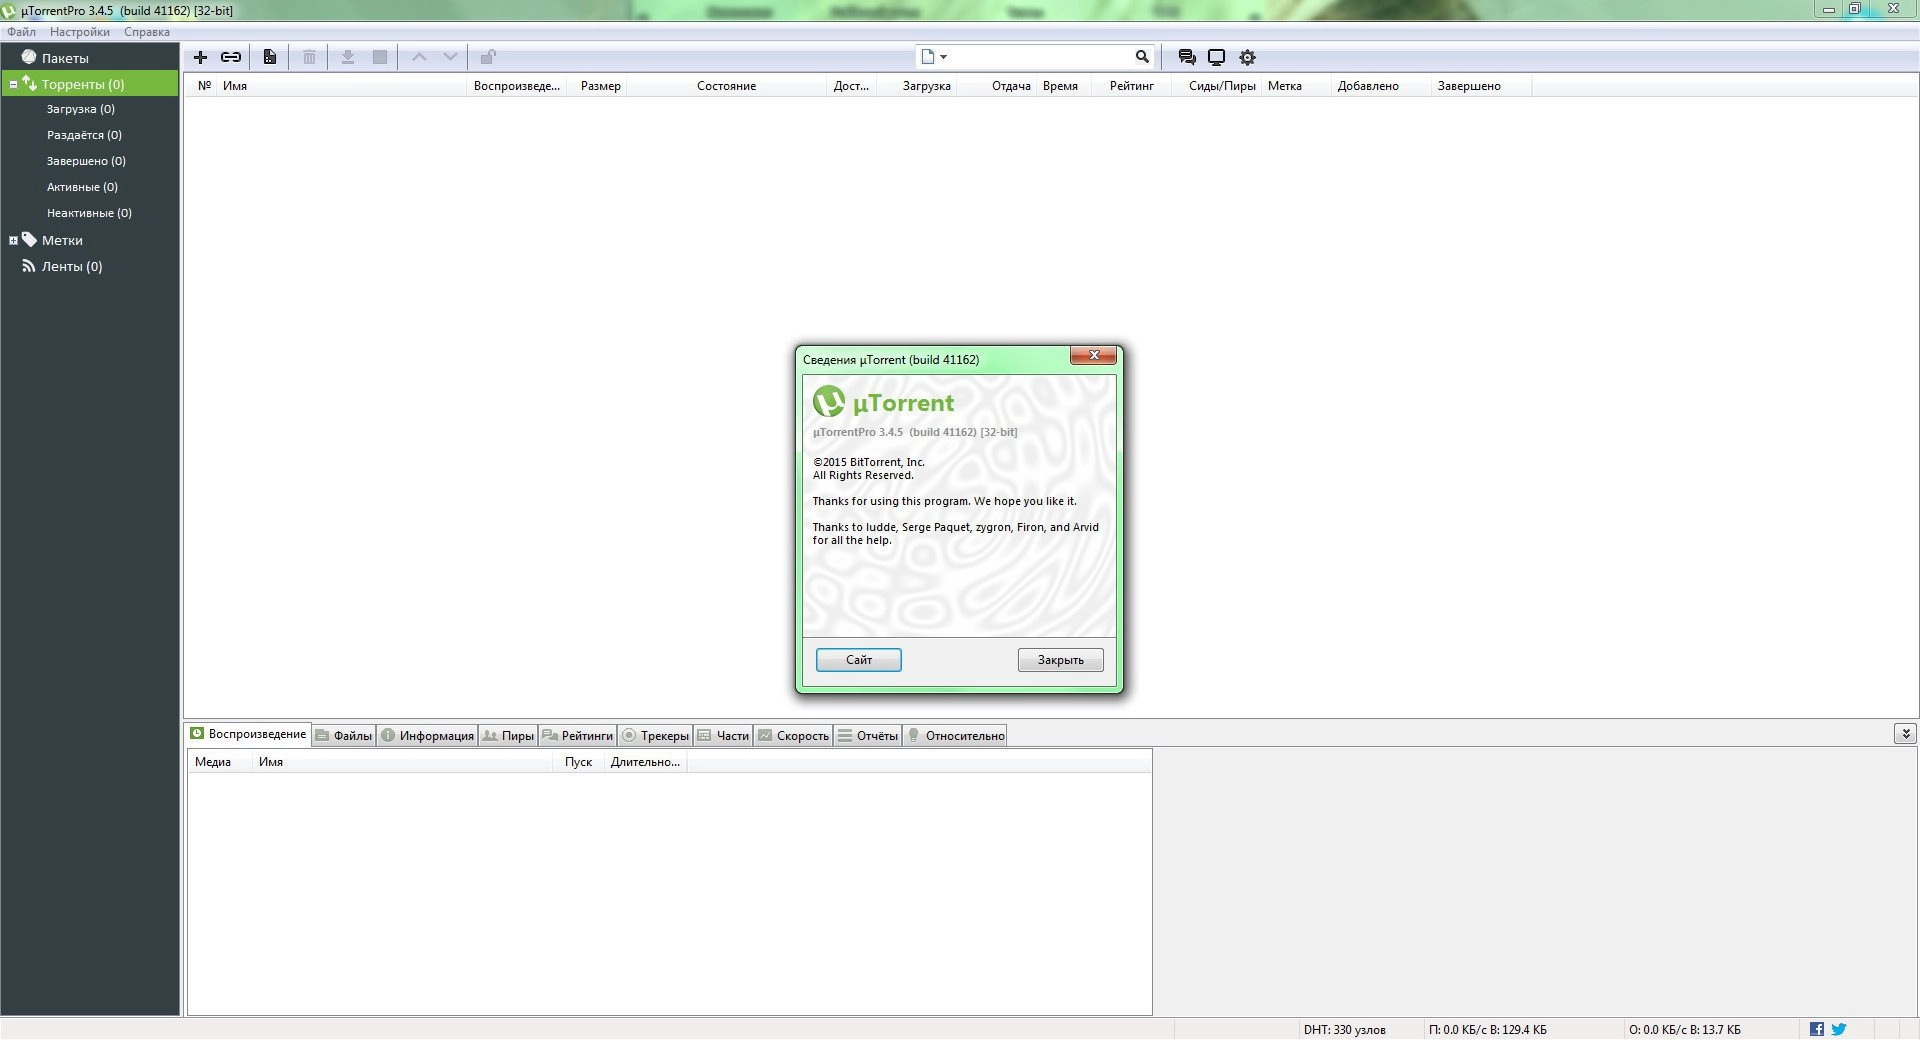Expand the Метки tree node
The height and width of the screenshot is (1040, 1920).
click(13, 240)
